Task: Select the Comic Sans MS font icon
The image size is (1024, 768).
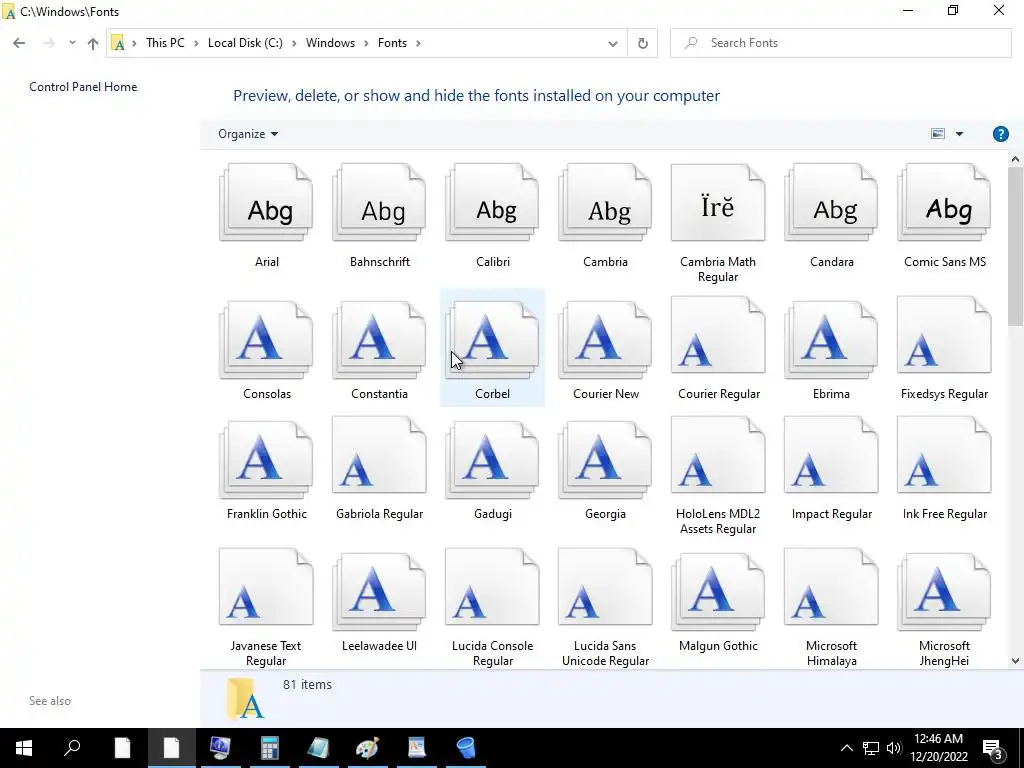Action: coord(944,203)
